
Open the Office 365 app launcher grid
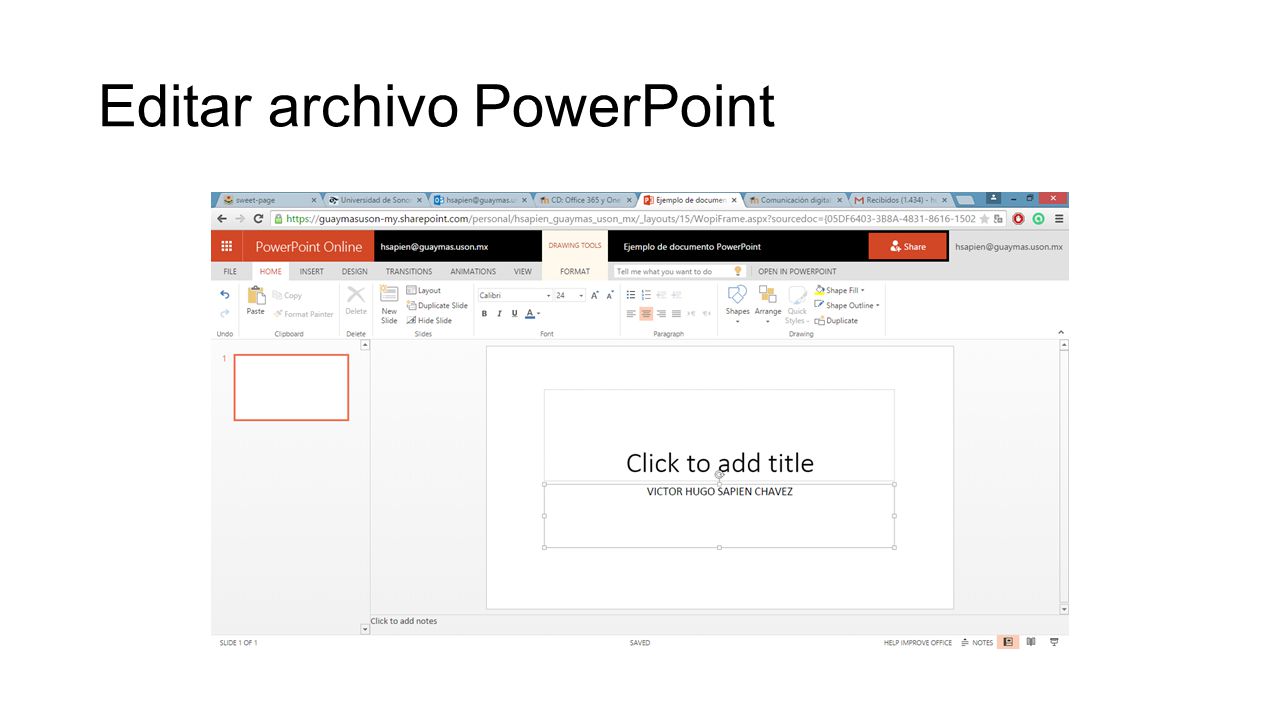pos(226,246)
